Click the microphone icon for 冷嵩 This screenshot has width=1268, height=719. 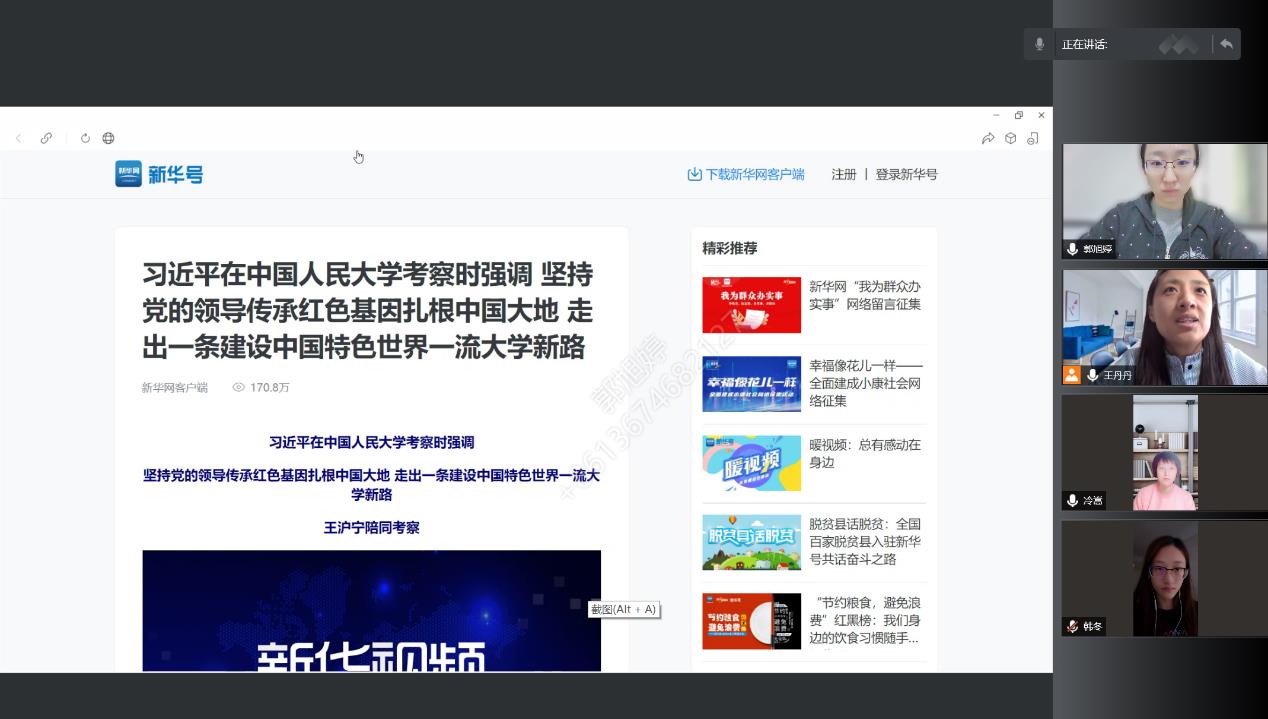1072,500
